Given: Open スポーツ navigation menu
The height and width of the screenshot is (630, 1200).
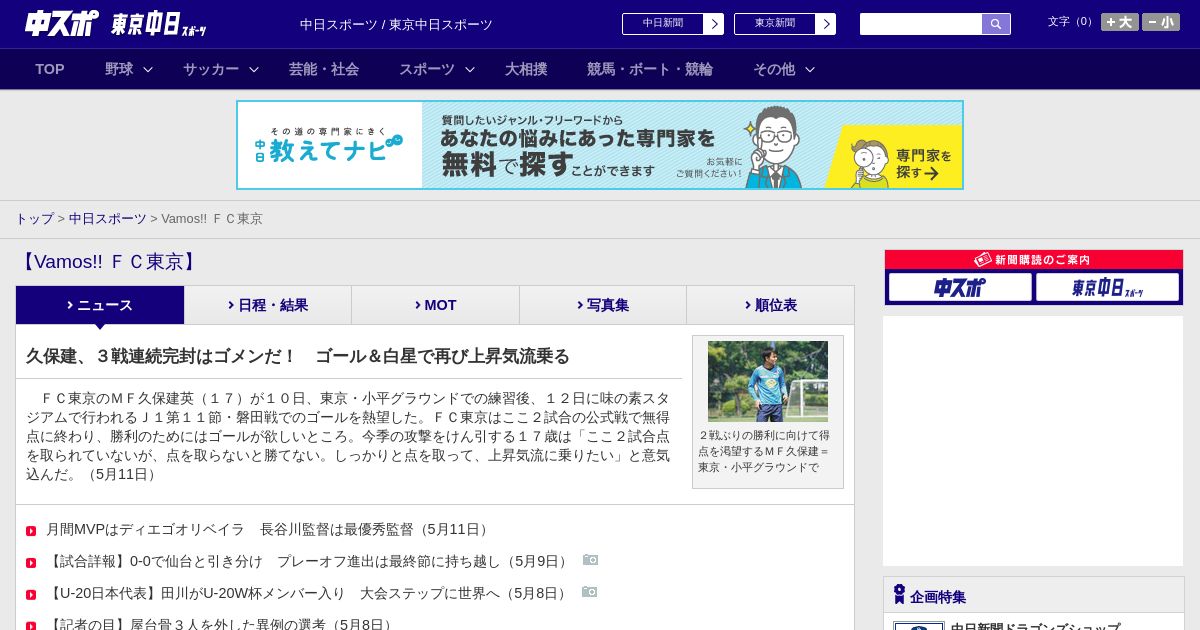Looking at the screenshot, I should click(x=427, y=69).
